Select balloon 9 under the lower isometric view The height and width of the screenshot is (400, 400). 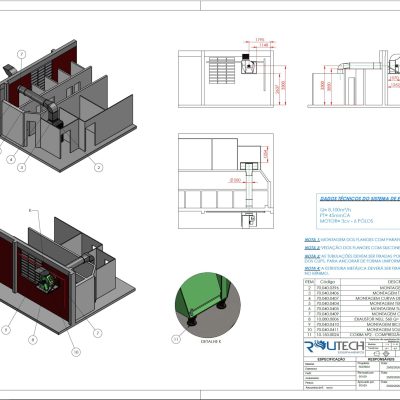coord(6,330)
